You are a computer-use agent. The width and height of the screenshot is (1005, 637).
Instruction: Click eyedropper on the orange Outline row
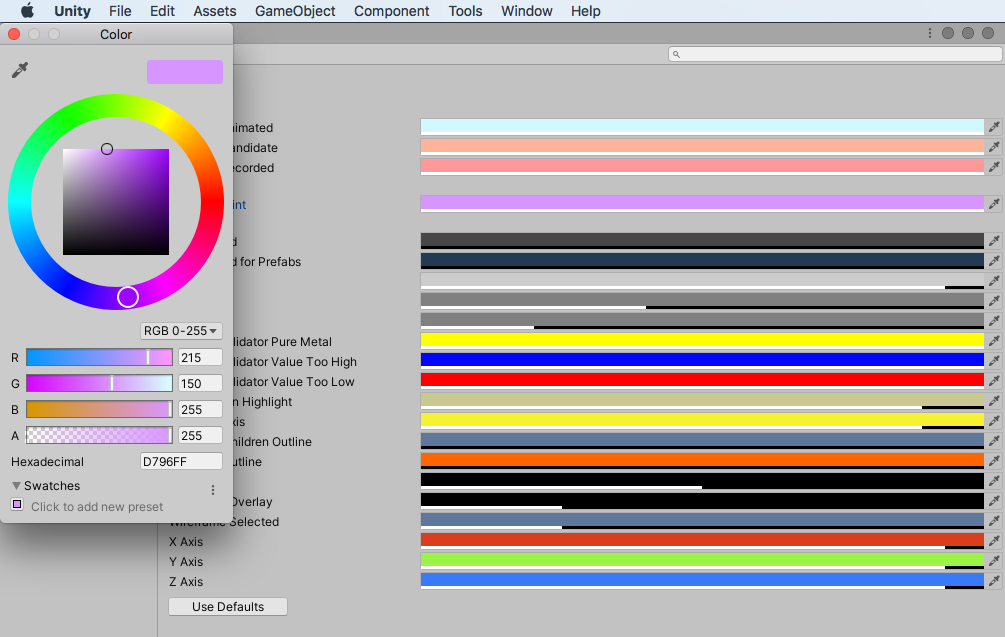tap(994, 461)
